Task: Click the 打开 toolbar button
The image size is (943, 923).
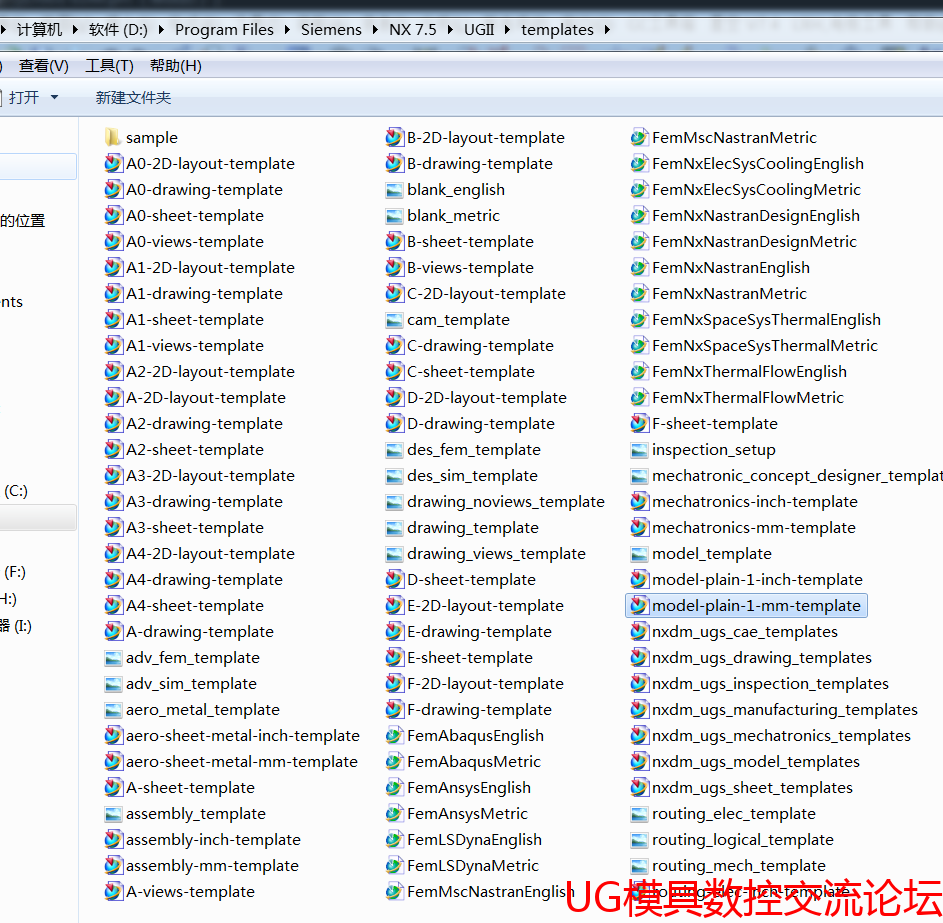Action: click(x=24, y=97)
